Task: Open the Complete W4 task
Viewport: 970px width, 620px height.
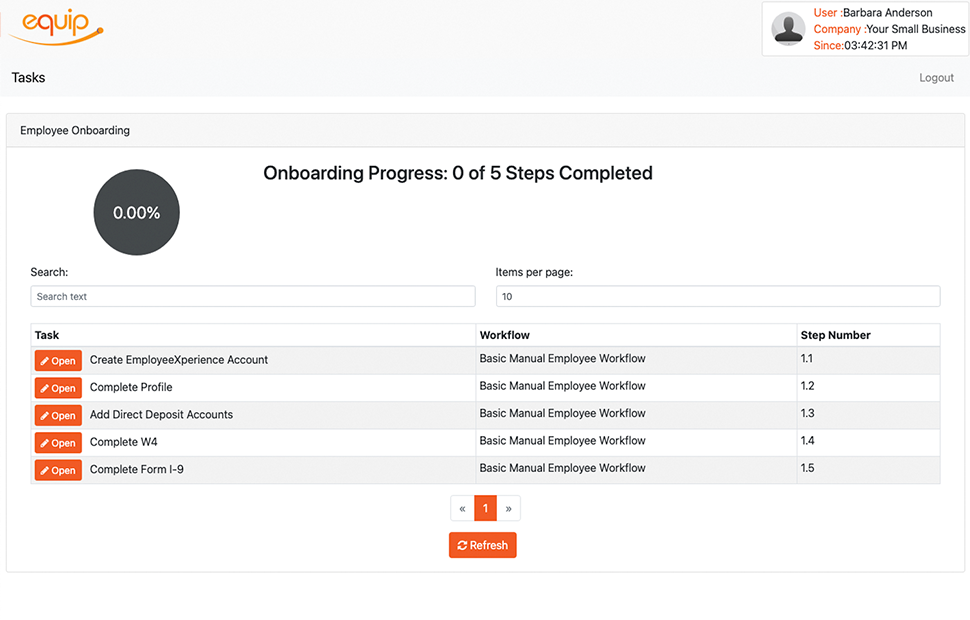Action: [x=58, y=442]
